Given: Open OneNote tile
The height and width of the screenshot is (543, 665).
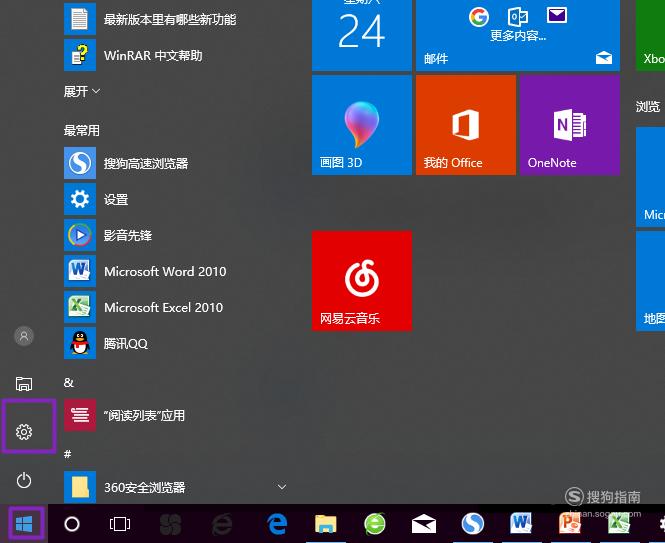Looking at the screenshot, I should tap(570, 125).
